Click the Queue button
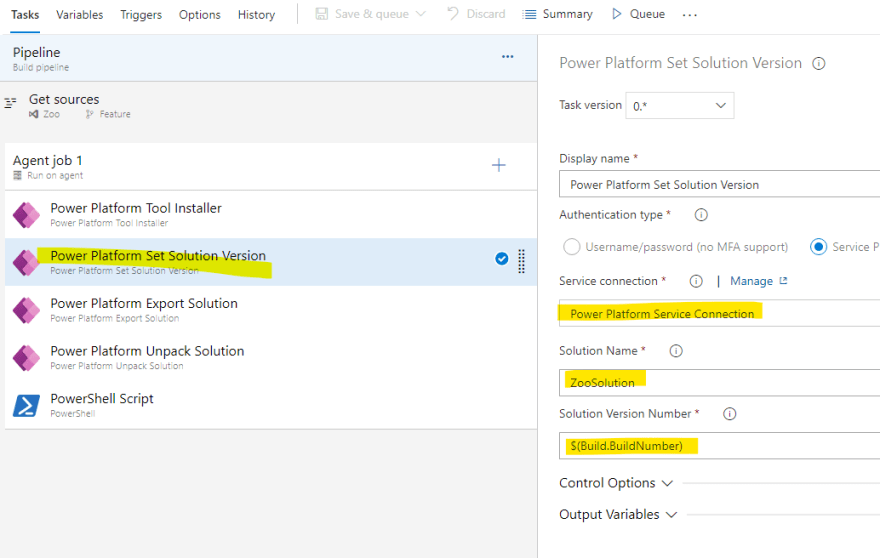Viewport: 880px width, 558px height. (x=638, y=14)
